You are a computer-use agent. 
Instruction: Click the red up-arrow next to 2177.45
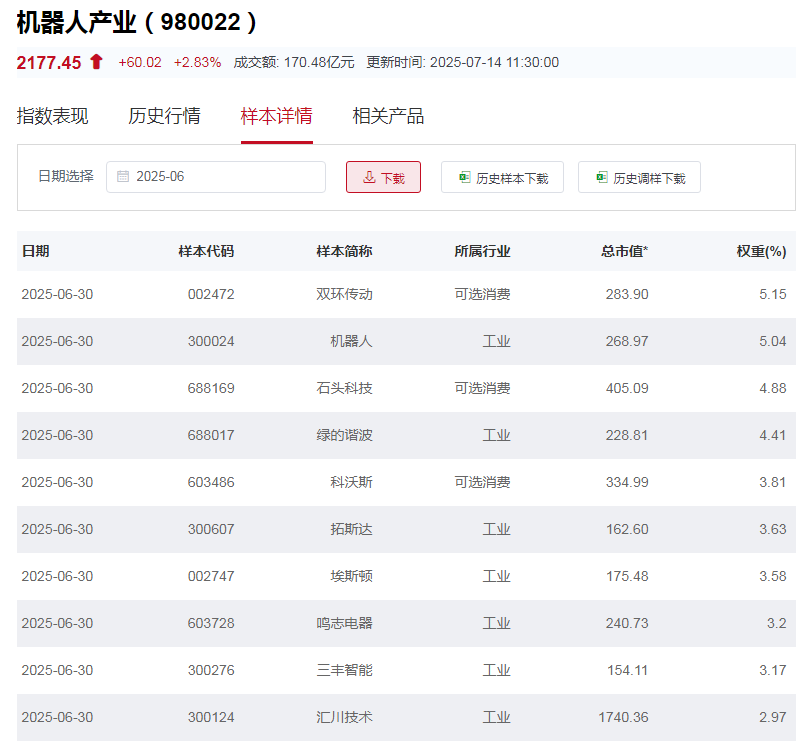pos(96,62)
